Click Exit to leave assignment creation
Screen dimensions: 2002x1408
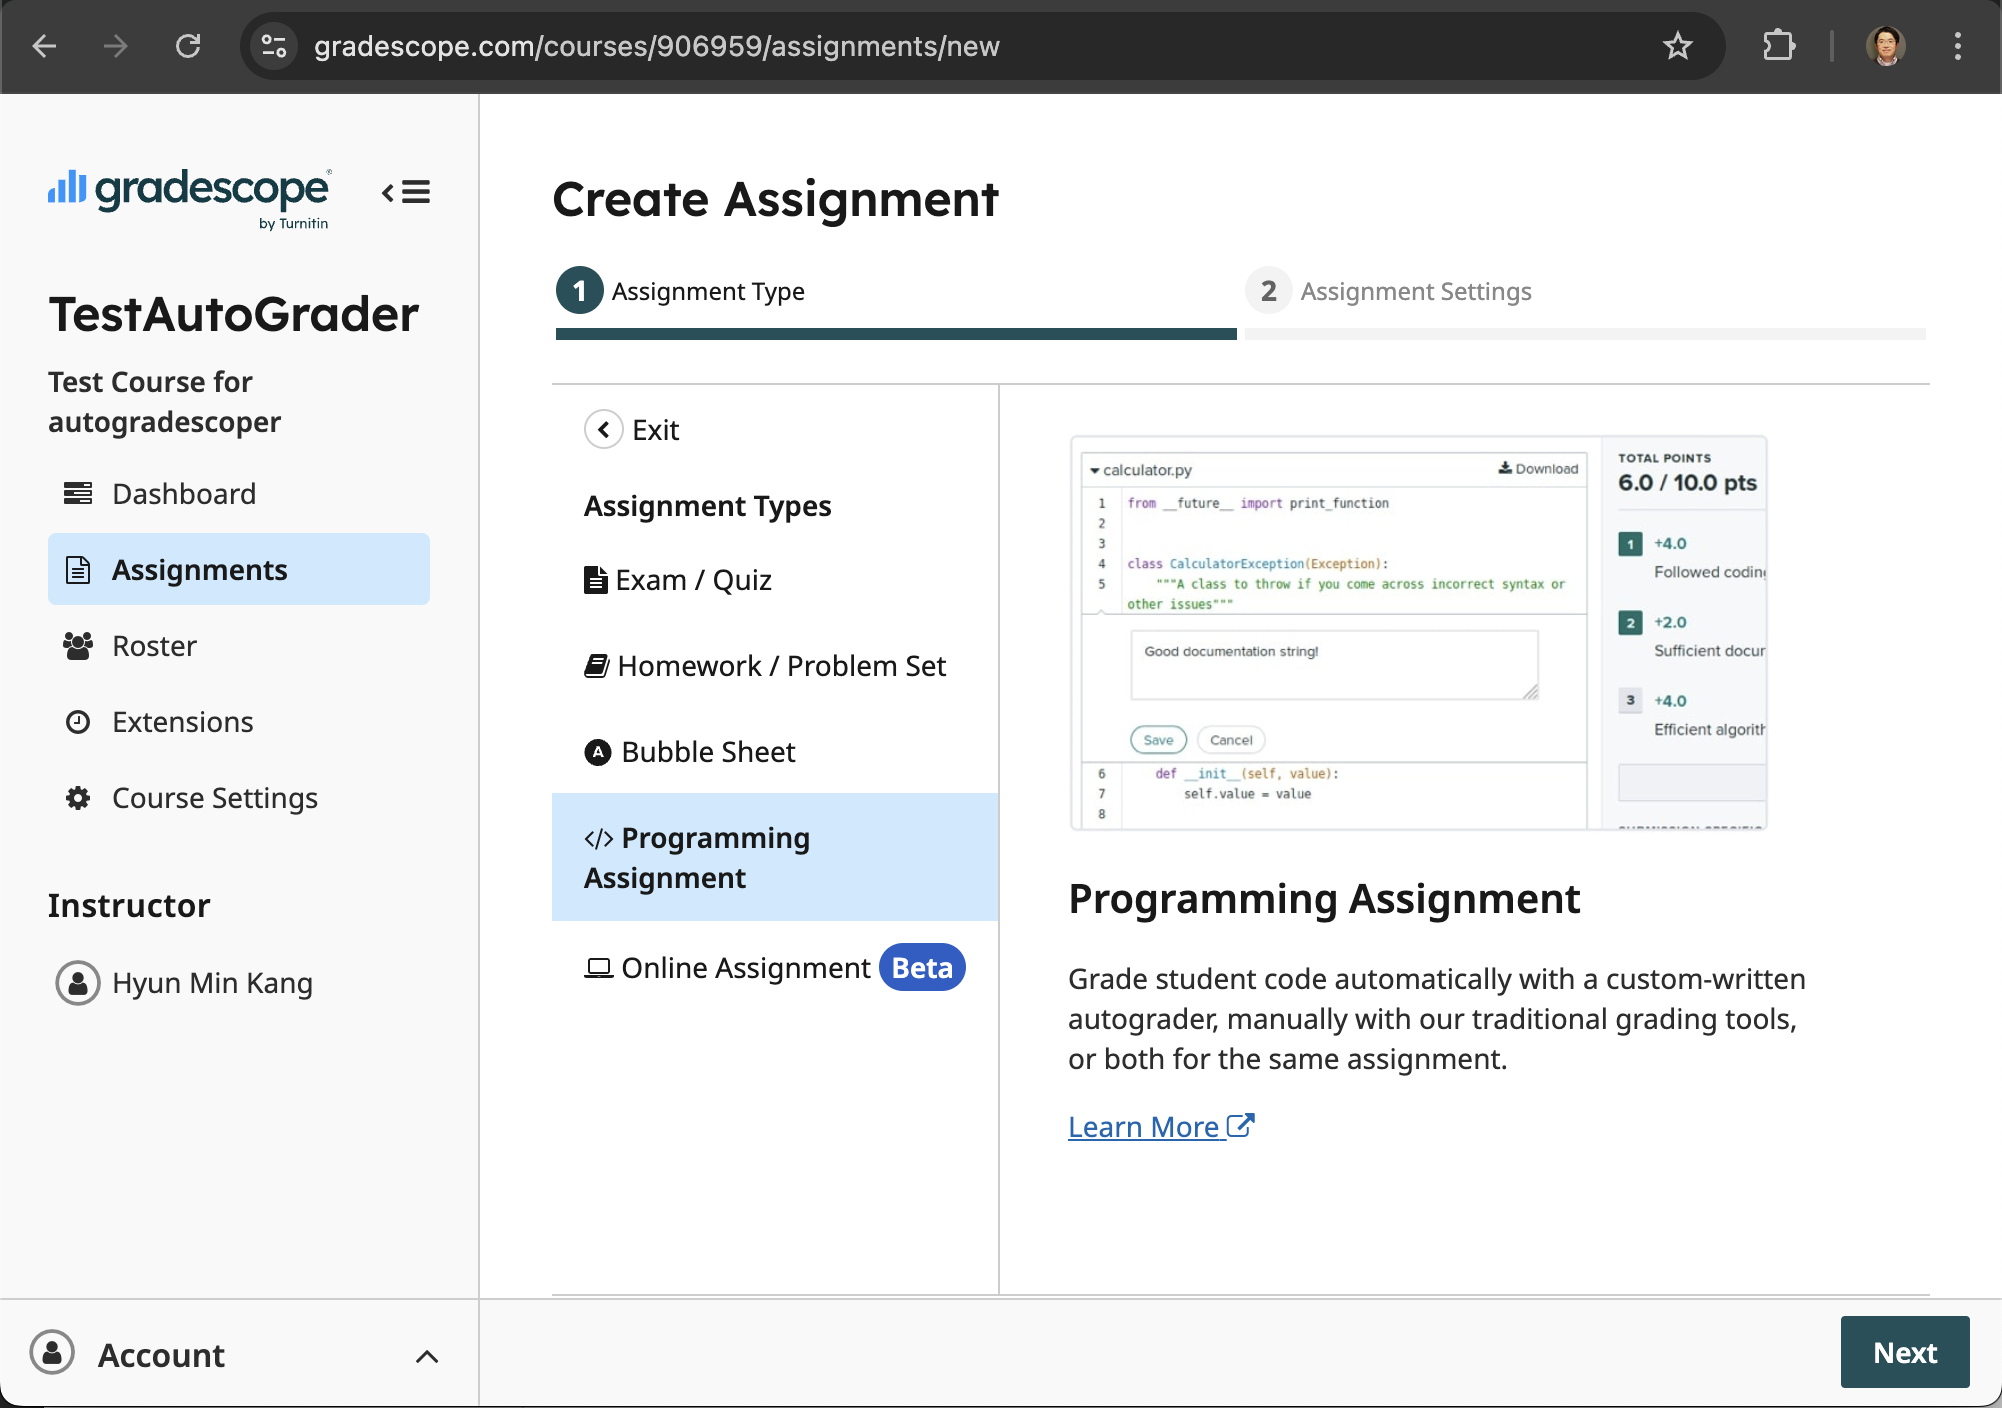(x=632, y=429)
